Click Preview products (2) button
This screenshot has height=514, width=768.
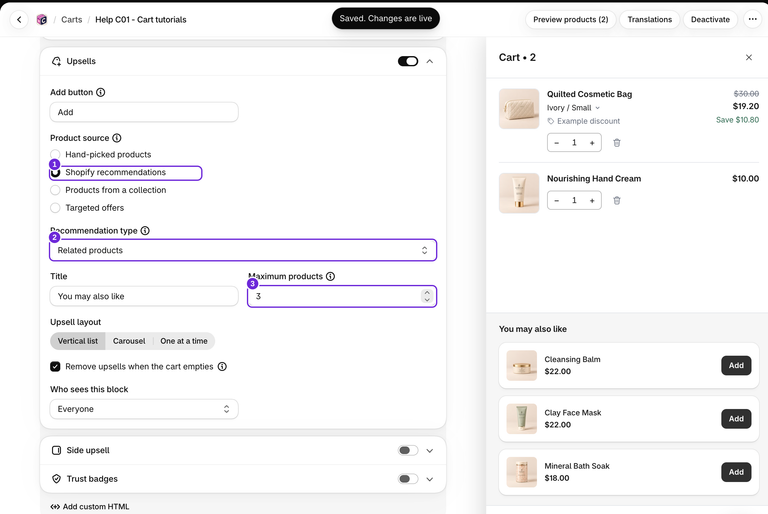pyautogui.click(x=571, y=20)
